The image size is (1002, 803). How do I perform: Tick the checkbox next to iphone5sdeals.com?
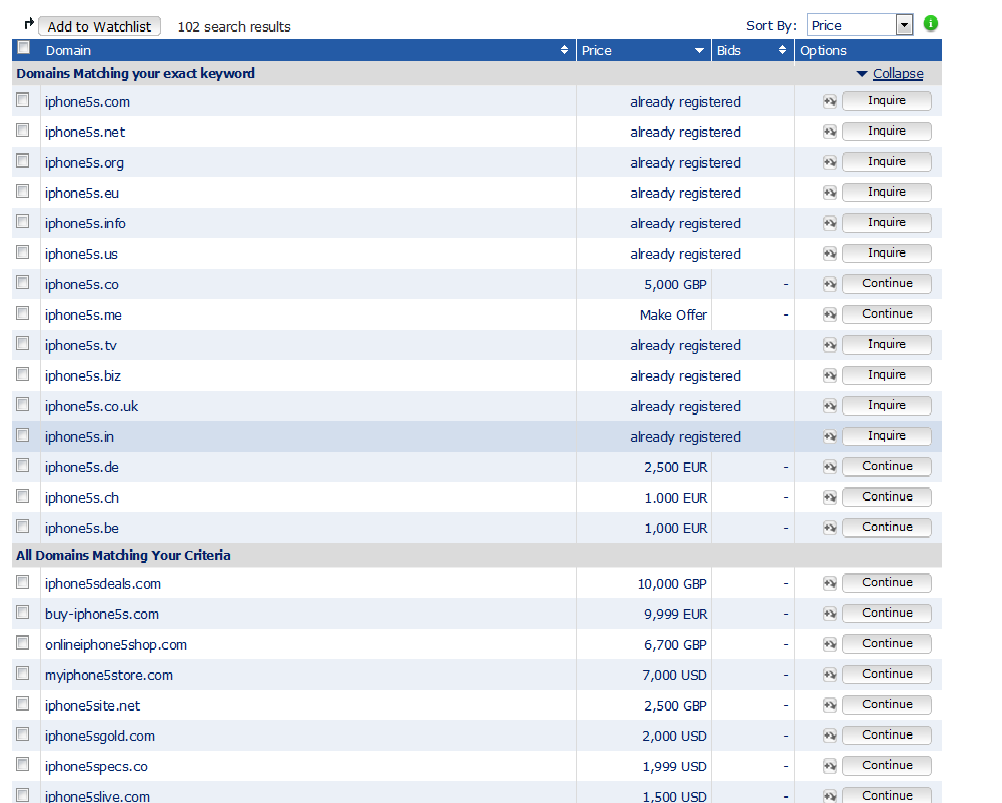click(x=23, y=582)
